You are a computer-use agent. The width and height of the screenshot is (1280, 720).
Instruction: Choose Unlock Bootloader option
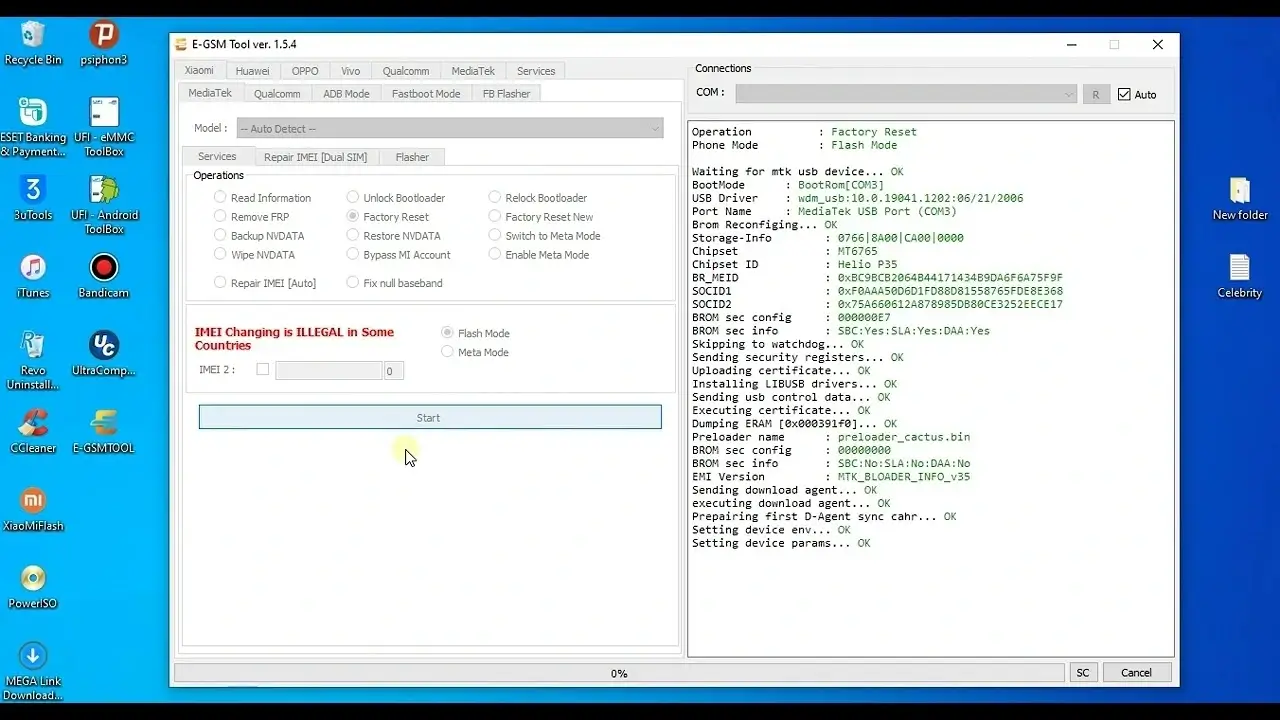395,198
